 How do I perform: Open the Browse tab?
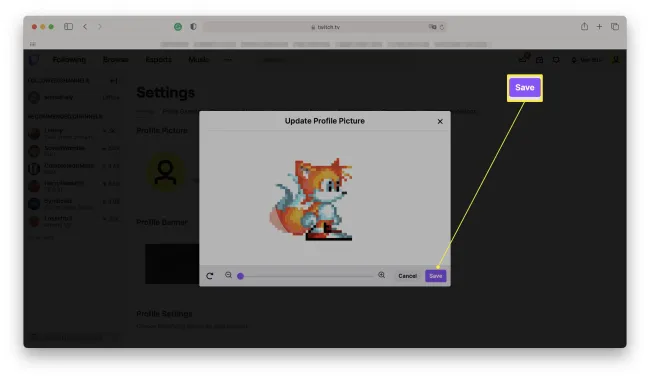click(x=116, y=60)
